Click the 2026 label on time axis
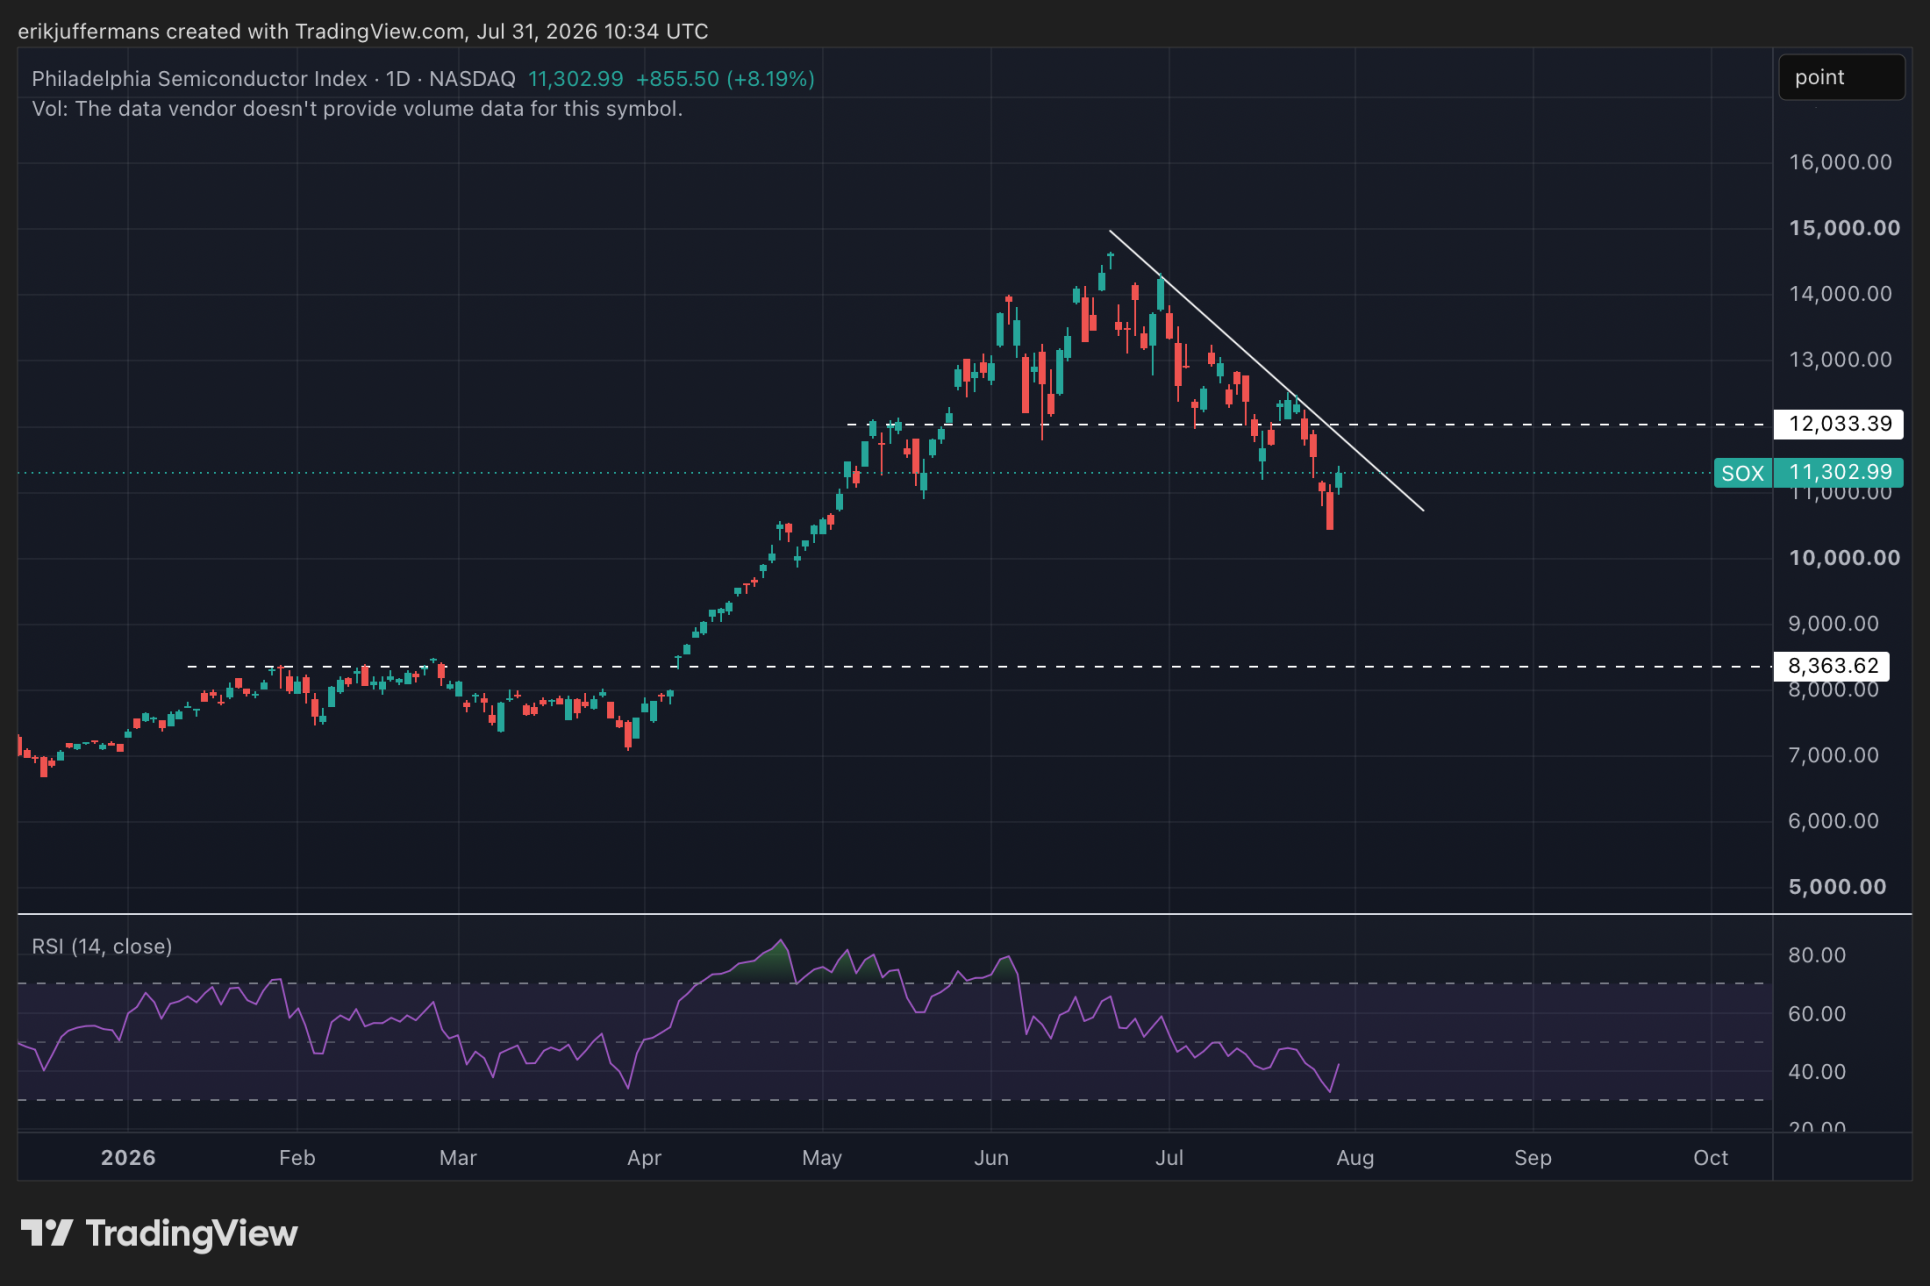Screen dimensions: 1930x1286 [x=128, y=1158]
